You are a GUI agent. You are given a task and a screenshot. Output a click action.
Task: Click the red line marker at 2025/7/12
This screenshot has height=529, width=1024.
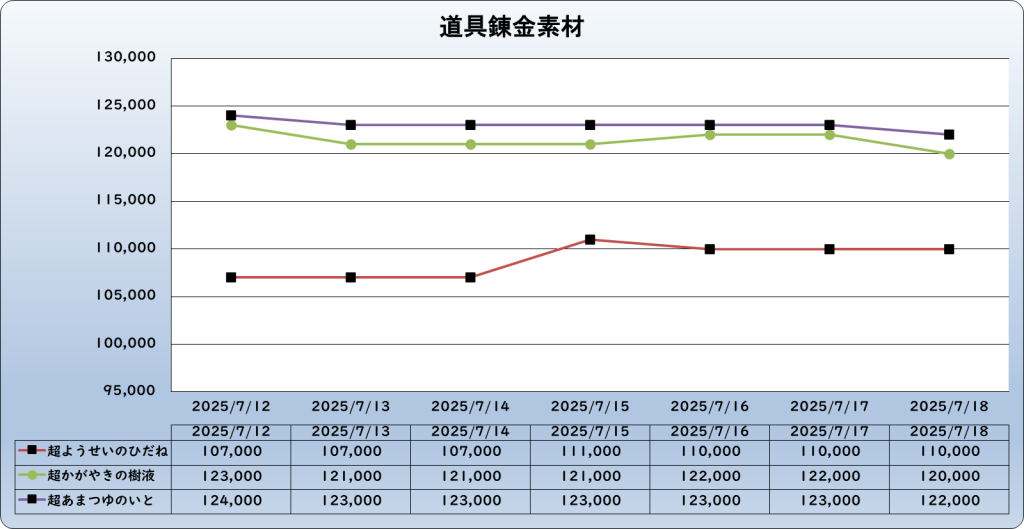231,278
